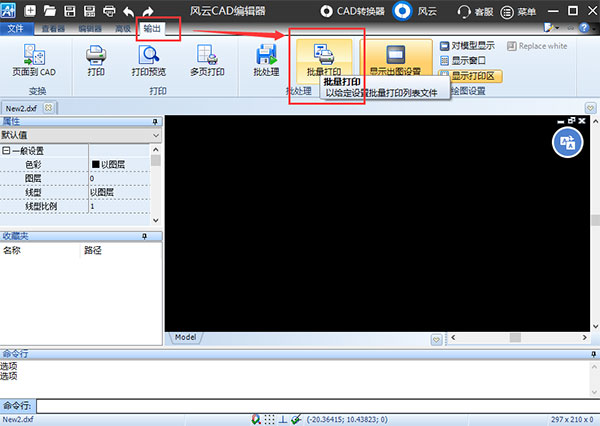600x426 pixels.
Task: Open the document tab list dropdown at right
Action: (590, 108)
